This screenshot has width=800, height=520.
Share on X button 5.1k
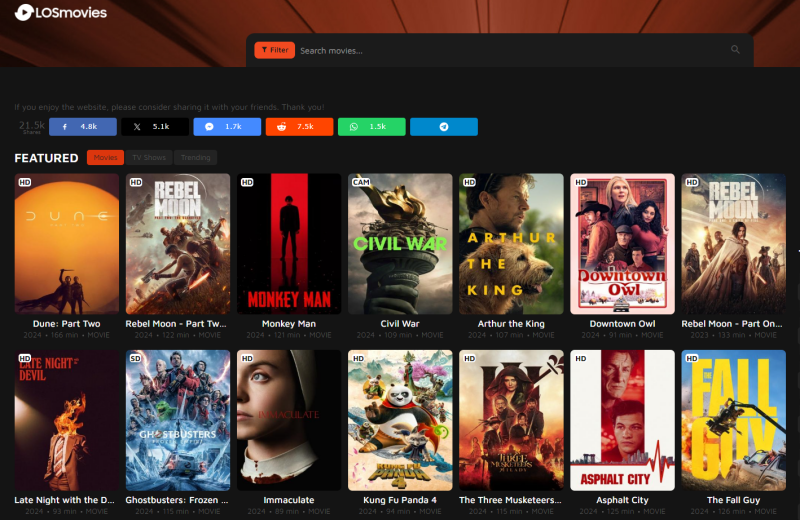point(155,127)
